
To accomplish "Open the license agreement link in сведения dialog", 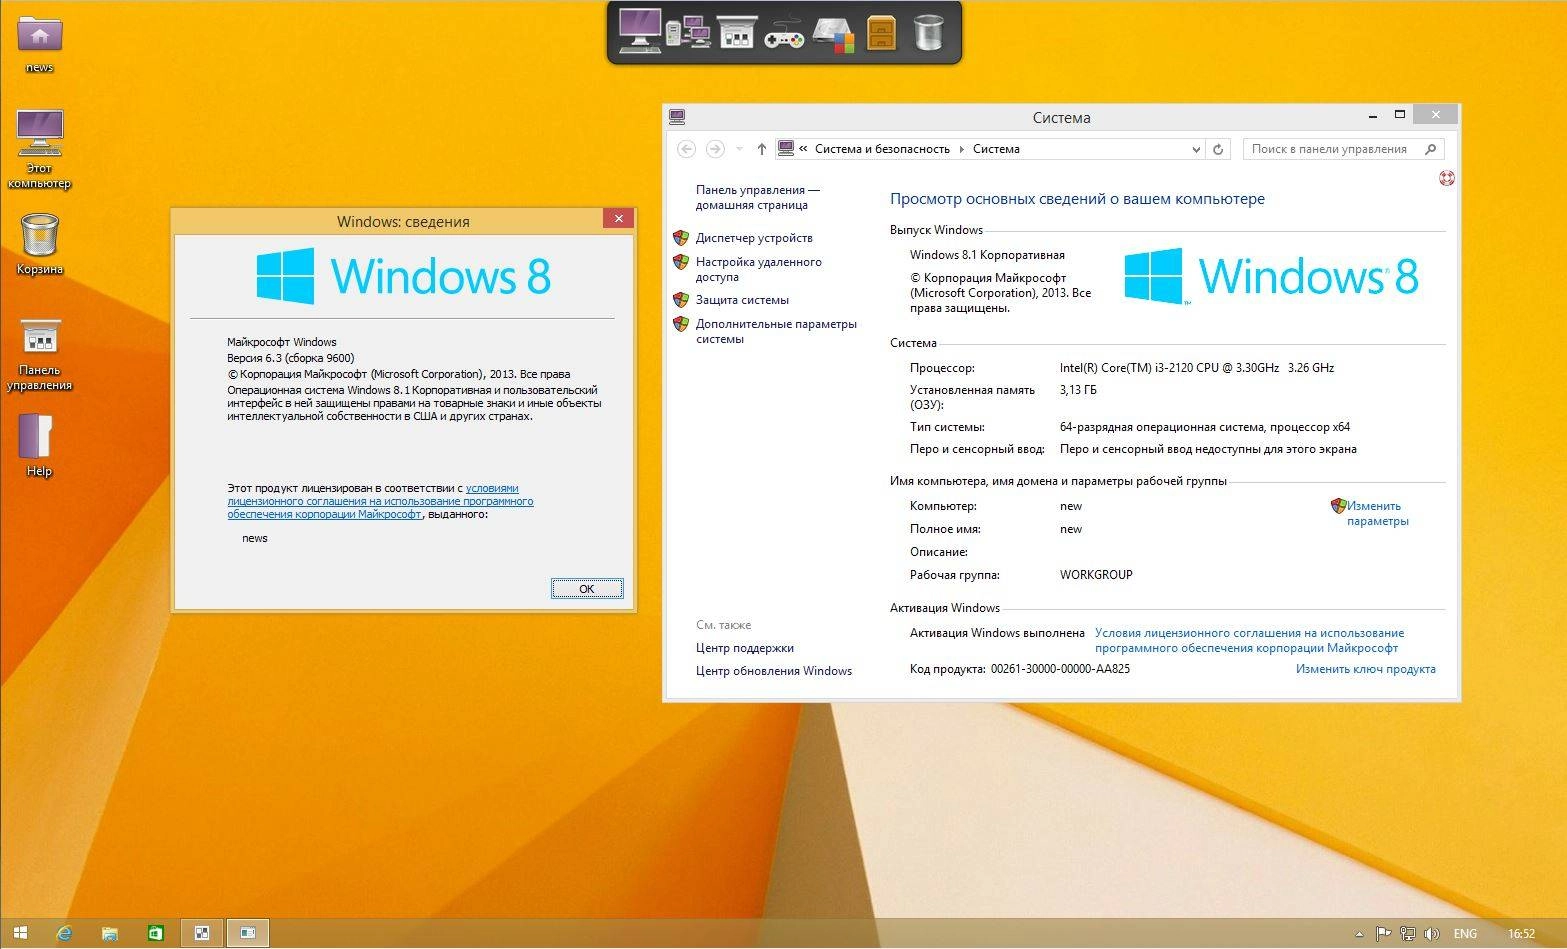I will (x=380, y=501).
